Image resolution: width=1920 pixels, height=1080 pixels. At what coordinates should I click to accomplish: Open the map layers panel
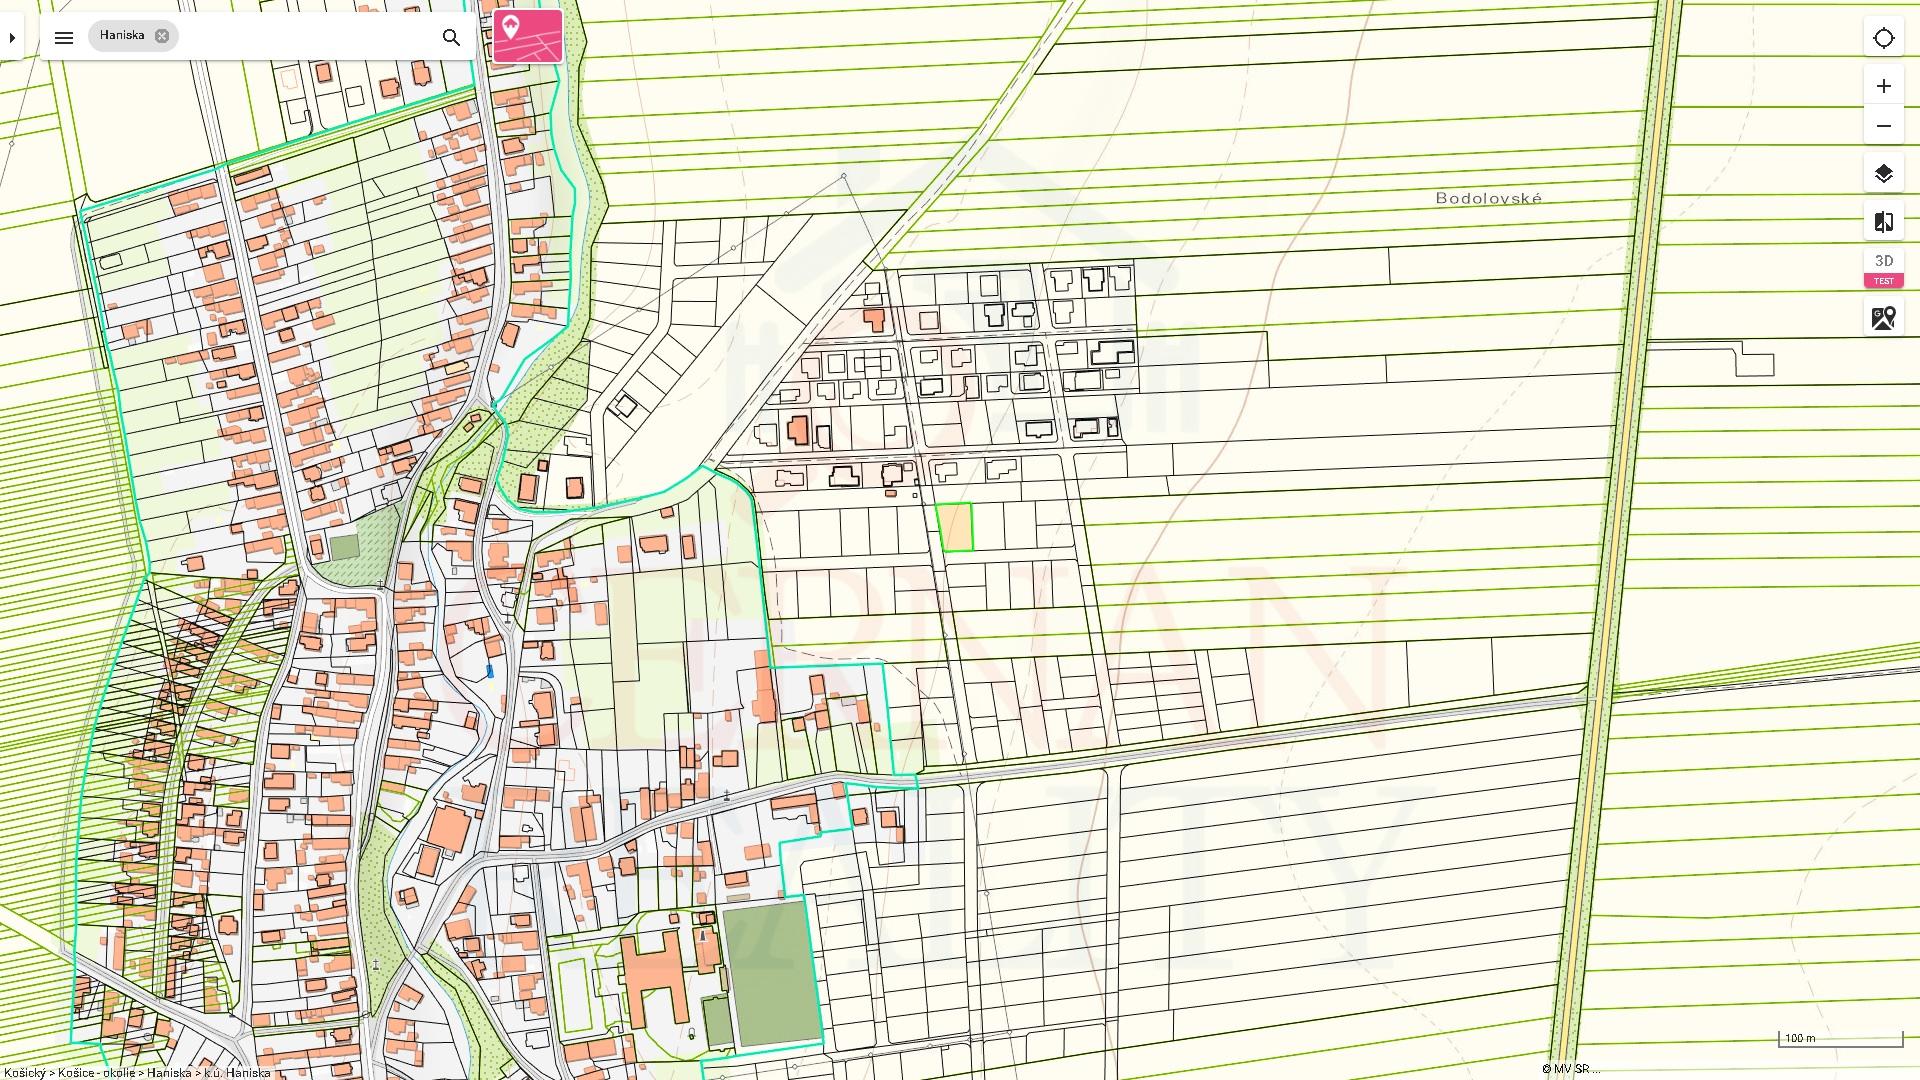(x=1884, y=174)
